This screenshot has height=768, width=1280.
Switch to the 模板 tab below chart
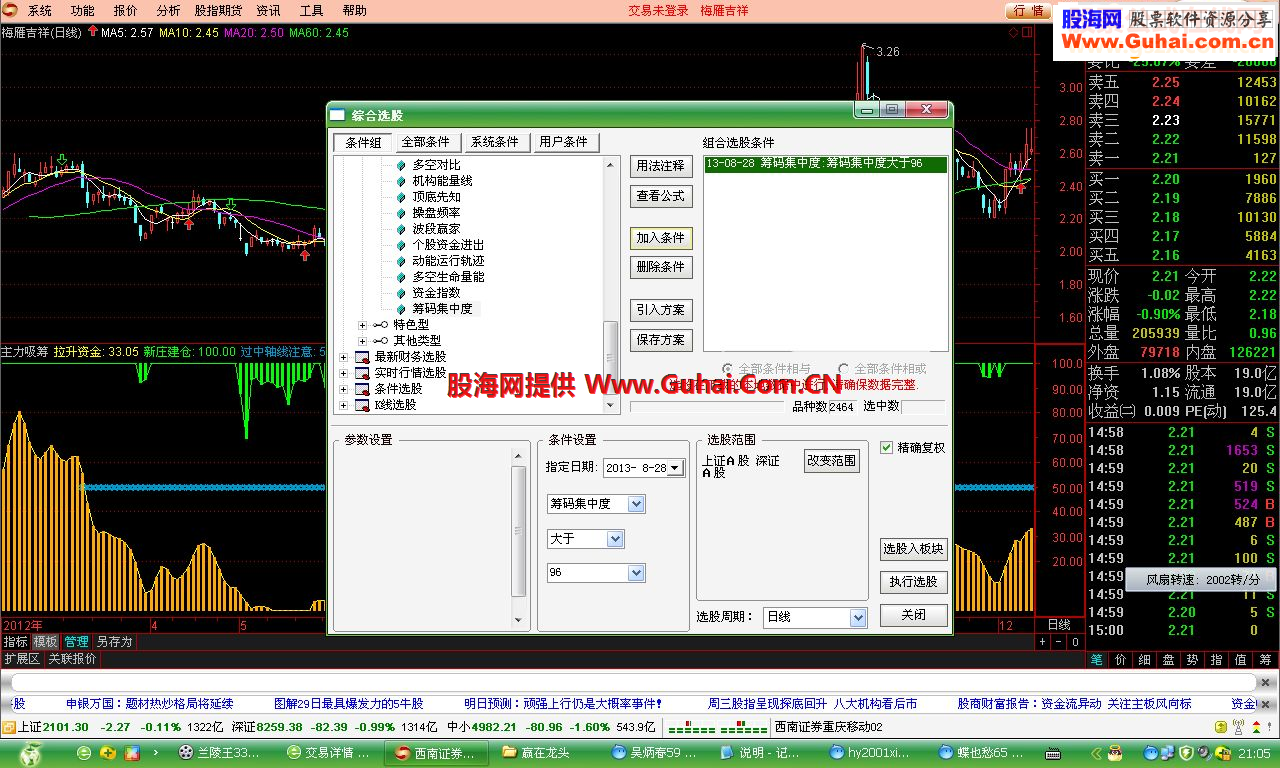tap(45, 642)
